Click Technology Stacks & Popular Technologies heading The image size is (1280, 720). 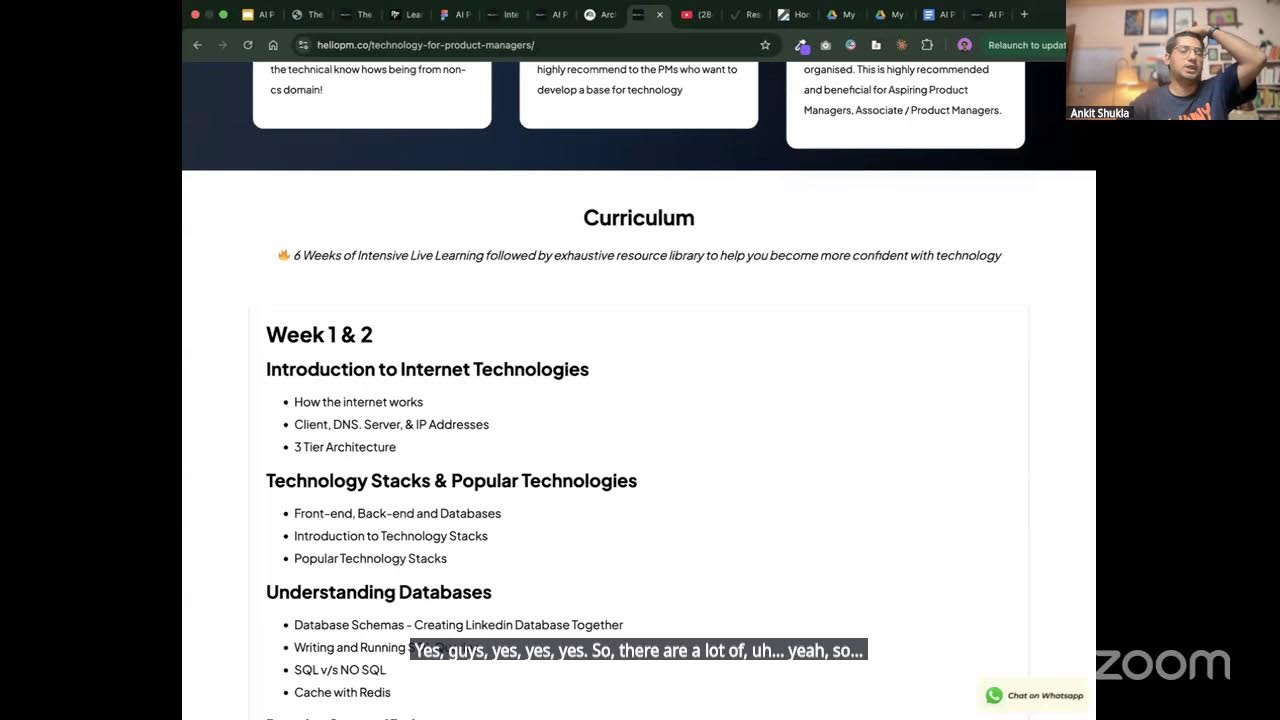[451, 481]
